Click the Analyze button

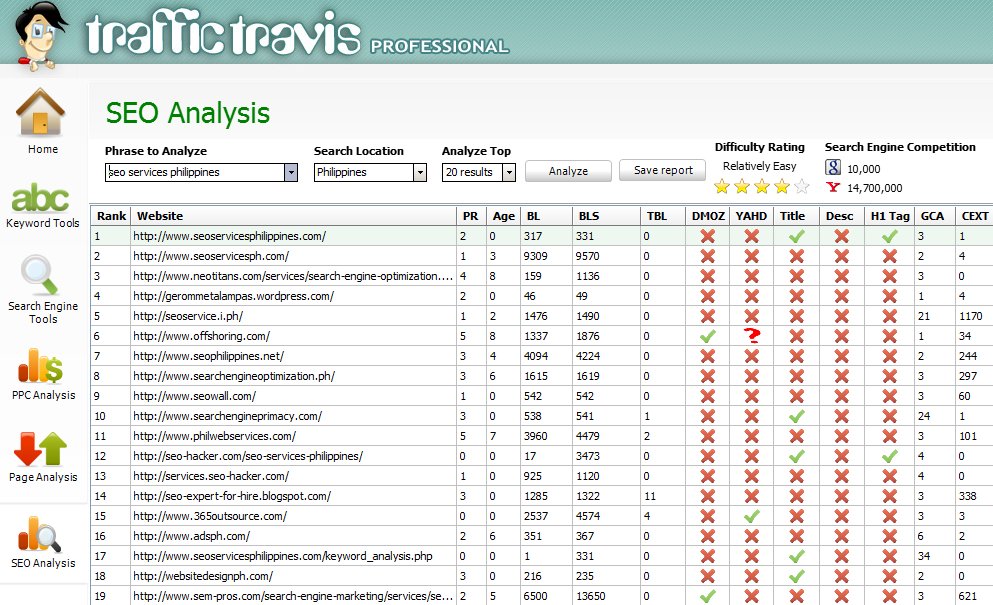pos(568,171)
